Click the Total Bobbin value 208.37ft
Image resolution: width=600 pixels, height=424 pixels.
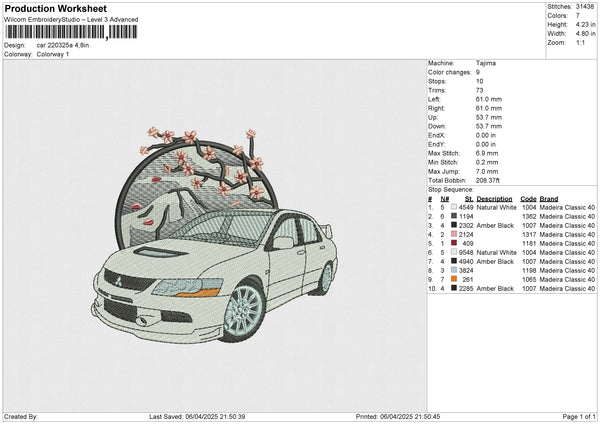pyautogui.click(x=488, y=180)
